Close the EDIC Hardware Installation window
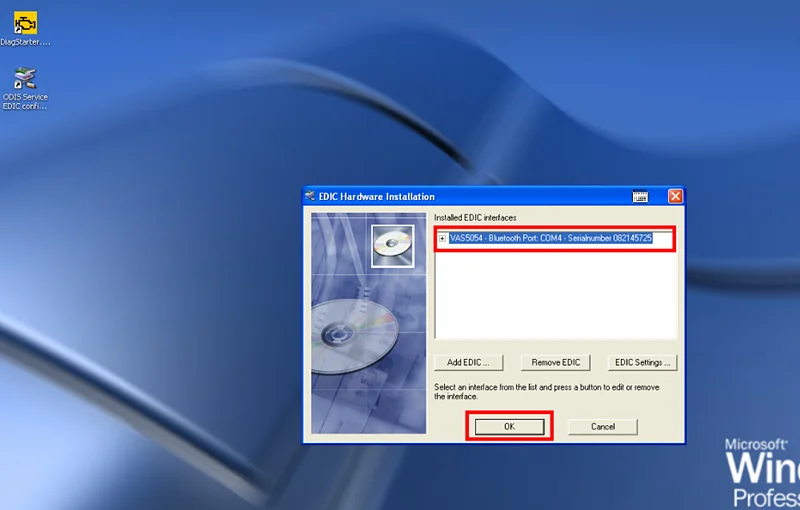The height and width of the screenshot is (510, 800). pos(675,196)
